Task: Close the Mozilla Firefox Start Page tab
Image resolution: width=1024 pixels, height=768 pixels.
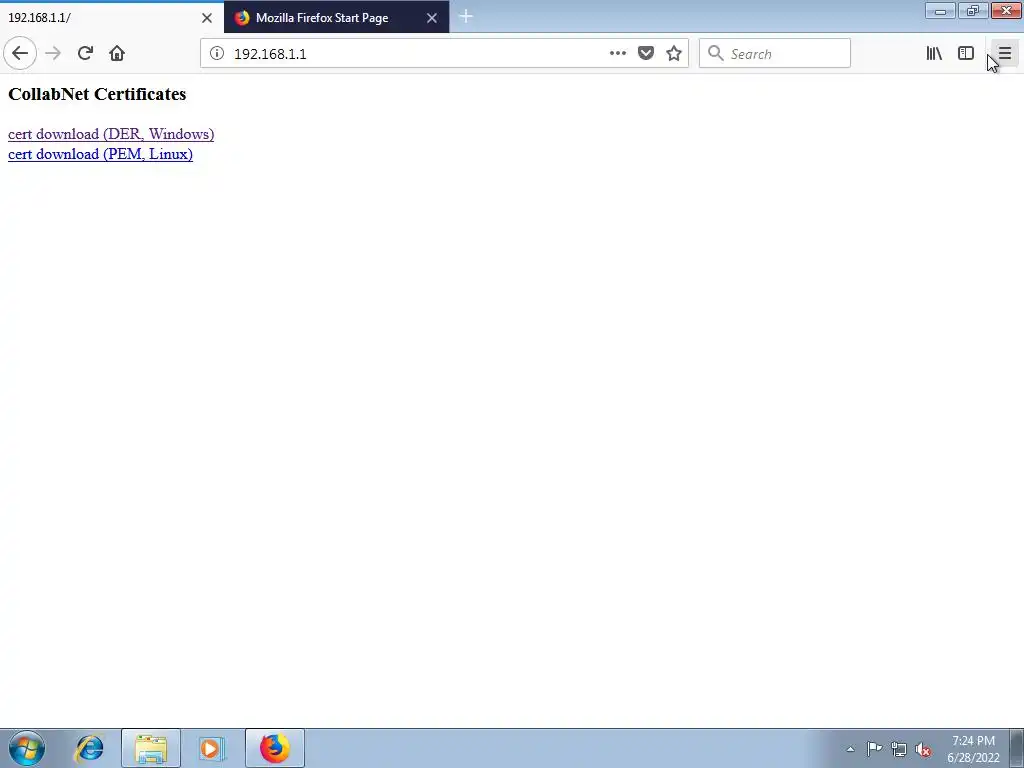Action: pyautogui.click(x=432, y=18)
